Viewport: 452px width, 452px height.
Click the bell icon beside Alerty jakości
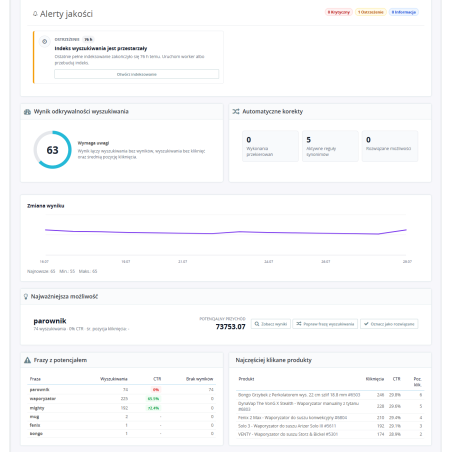pyautogui.click(x=35, y=14)
